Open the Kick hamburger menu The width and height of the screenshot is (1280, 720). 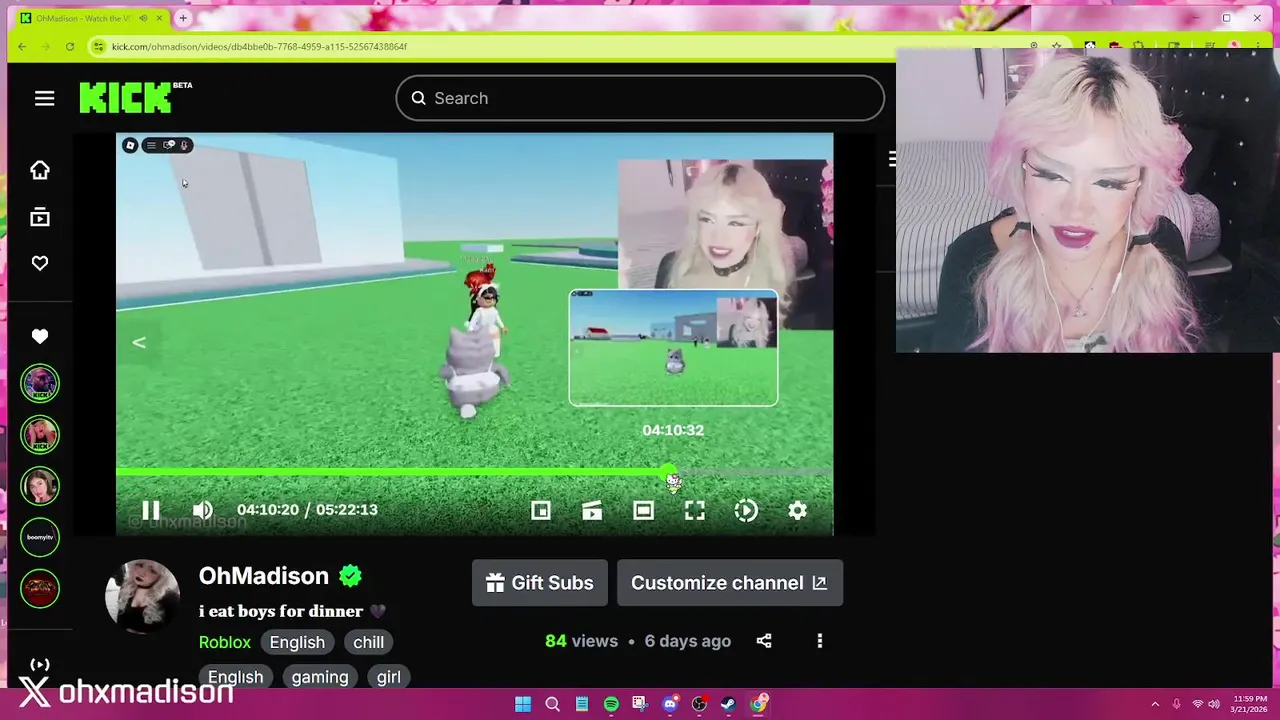(44, 98)
